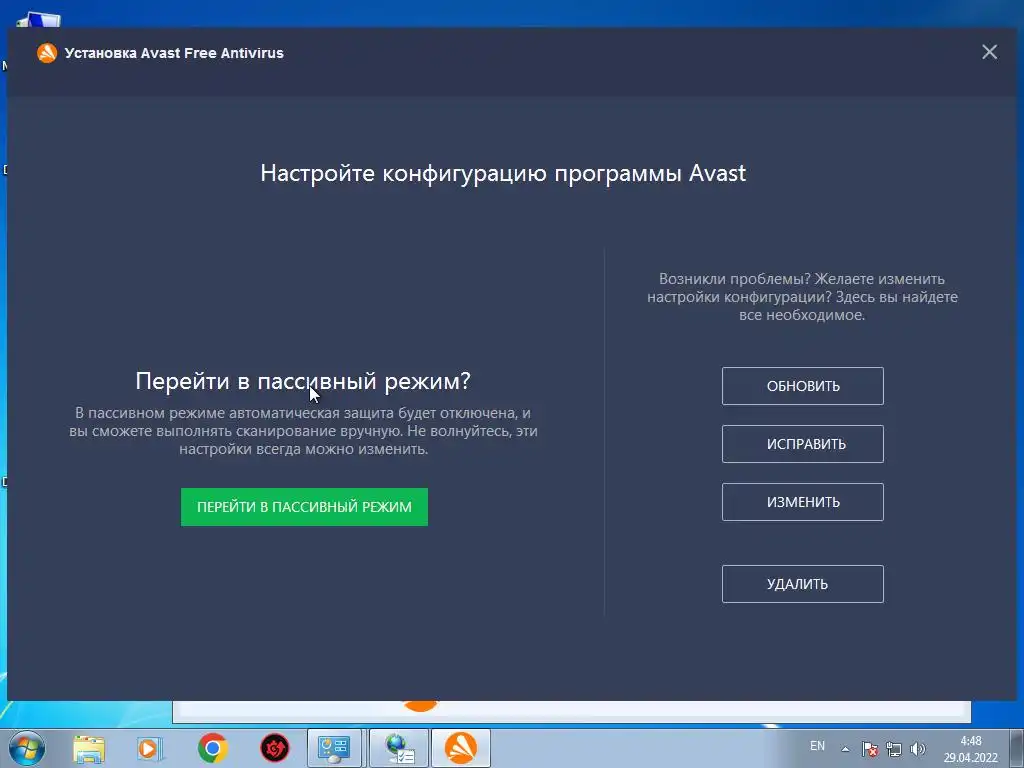Close the Avast setup window

pyautogui.click(x=989, y=52)
